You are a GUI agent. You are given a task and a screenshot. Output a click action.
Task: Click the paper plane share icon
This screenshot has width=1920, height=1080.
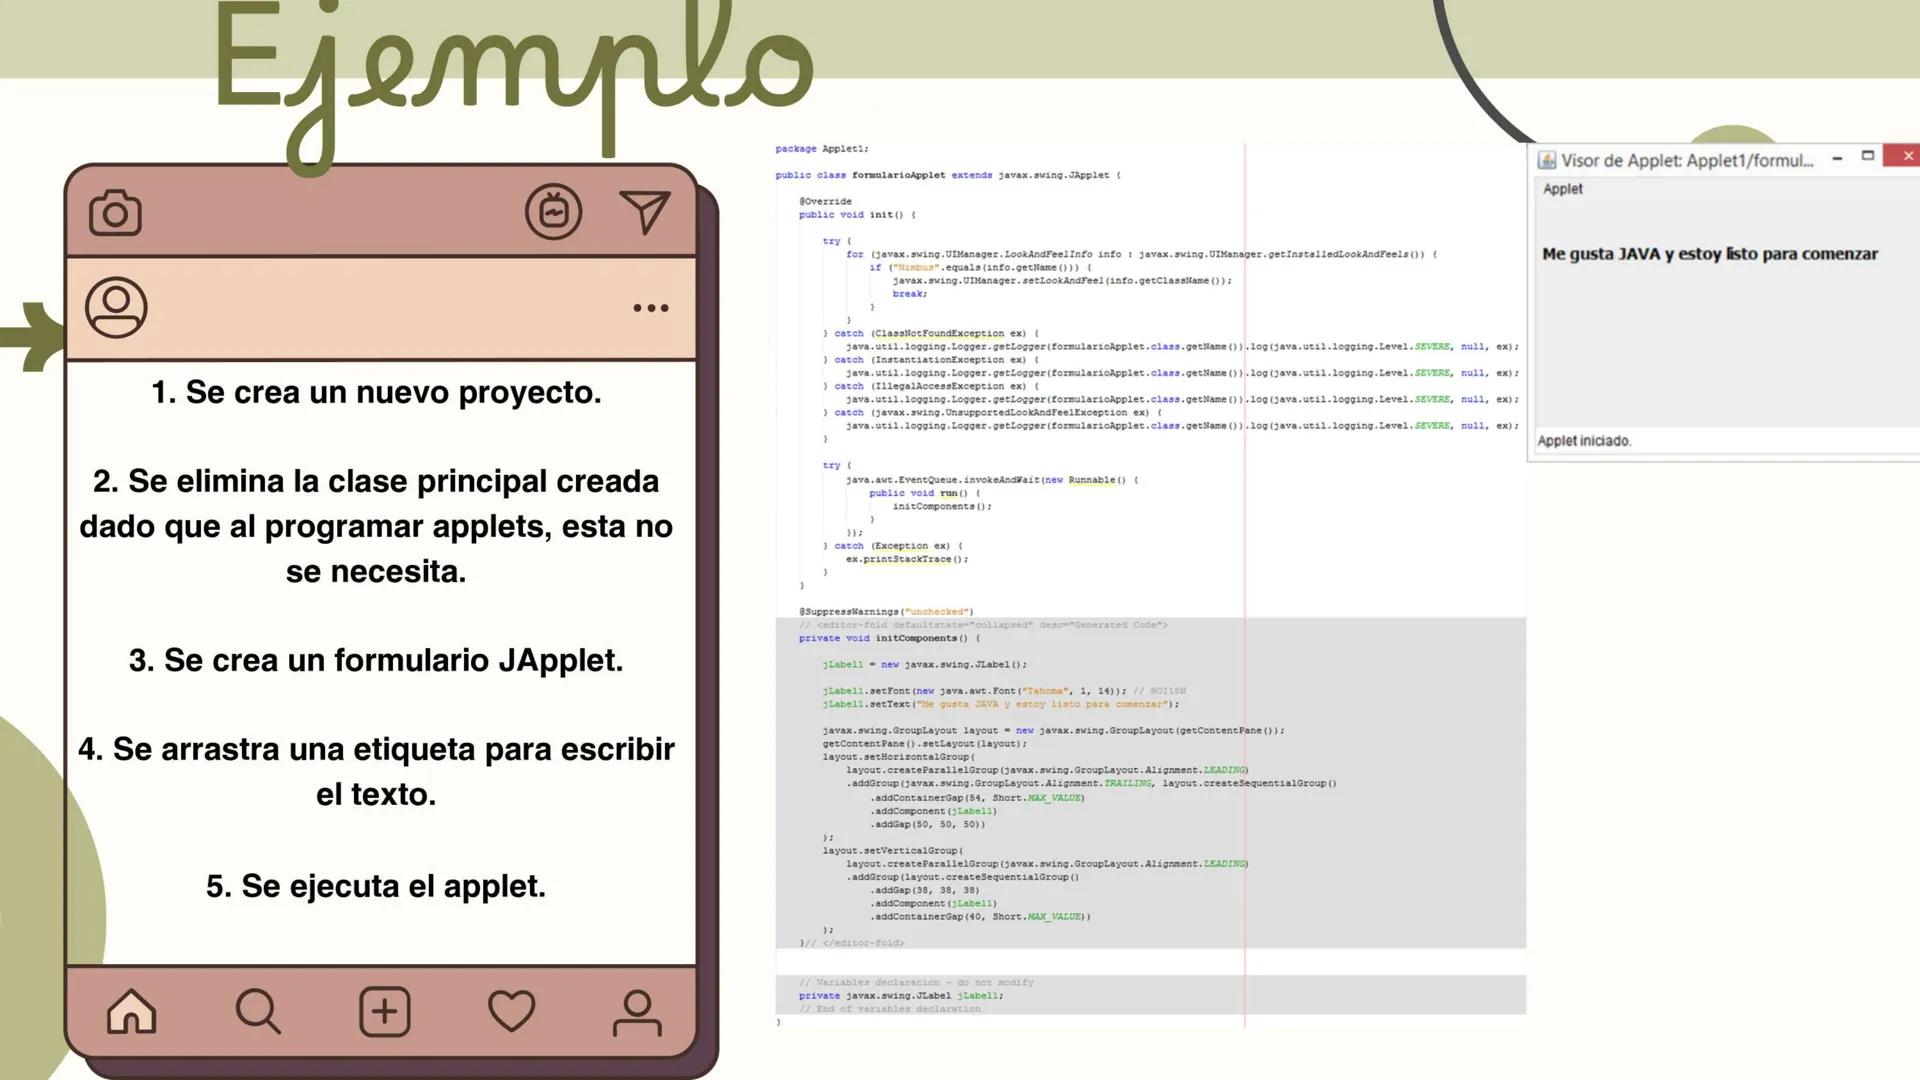[644, 211]
